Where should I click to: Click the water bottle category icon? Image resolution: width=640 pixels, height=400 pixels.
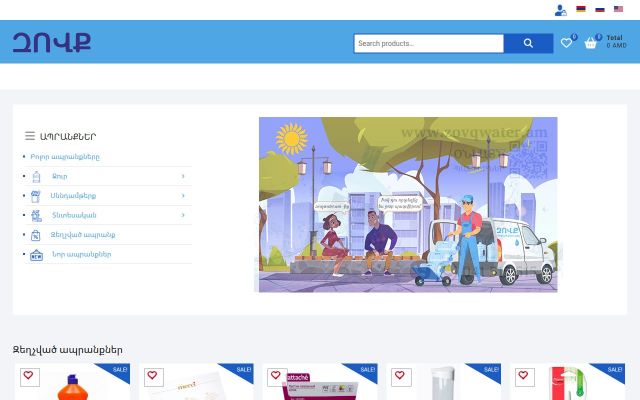36,176
